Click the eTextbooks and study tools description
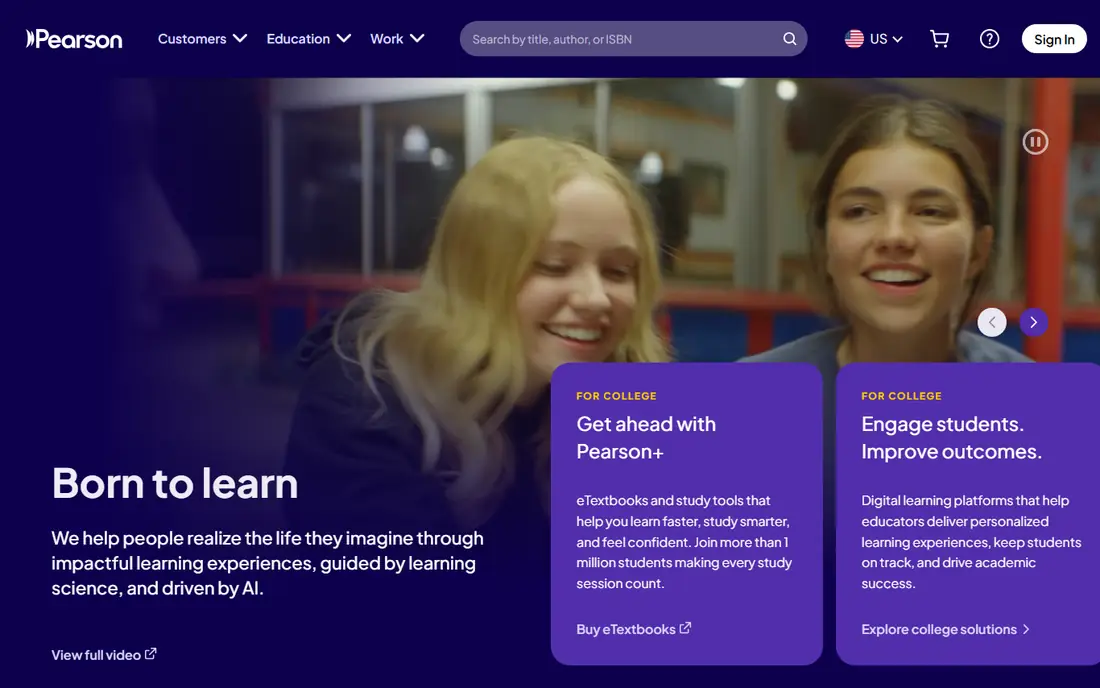The image size is (1100, 688). coord(684,541)
